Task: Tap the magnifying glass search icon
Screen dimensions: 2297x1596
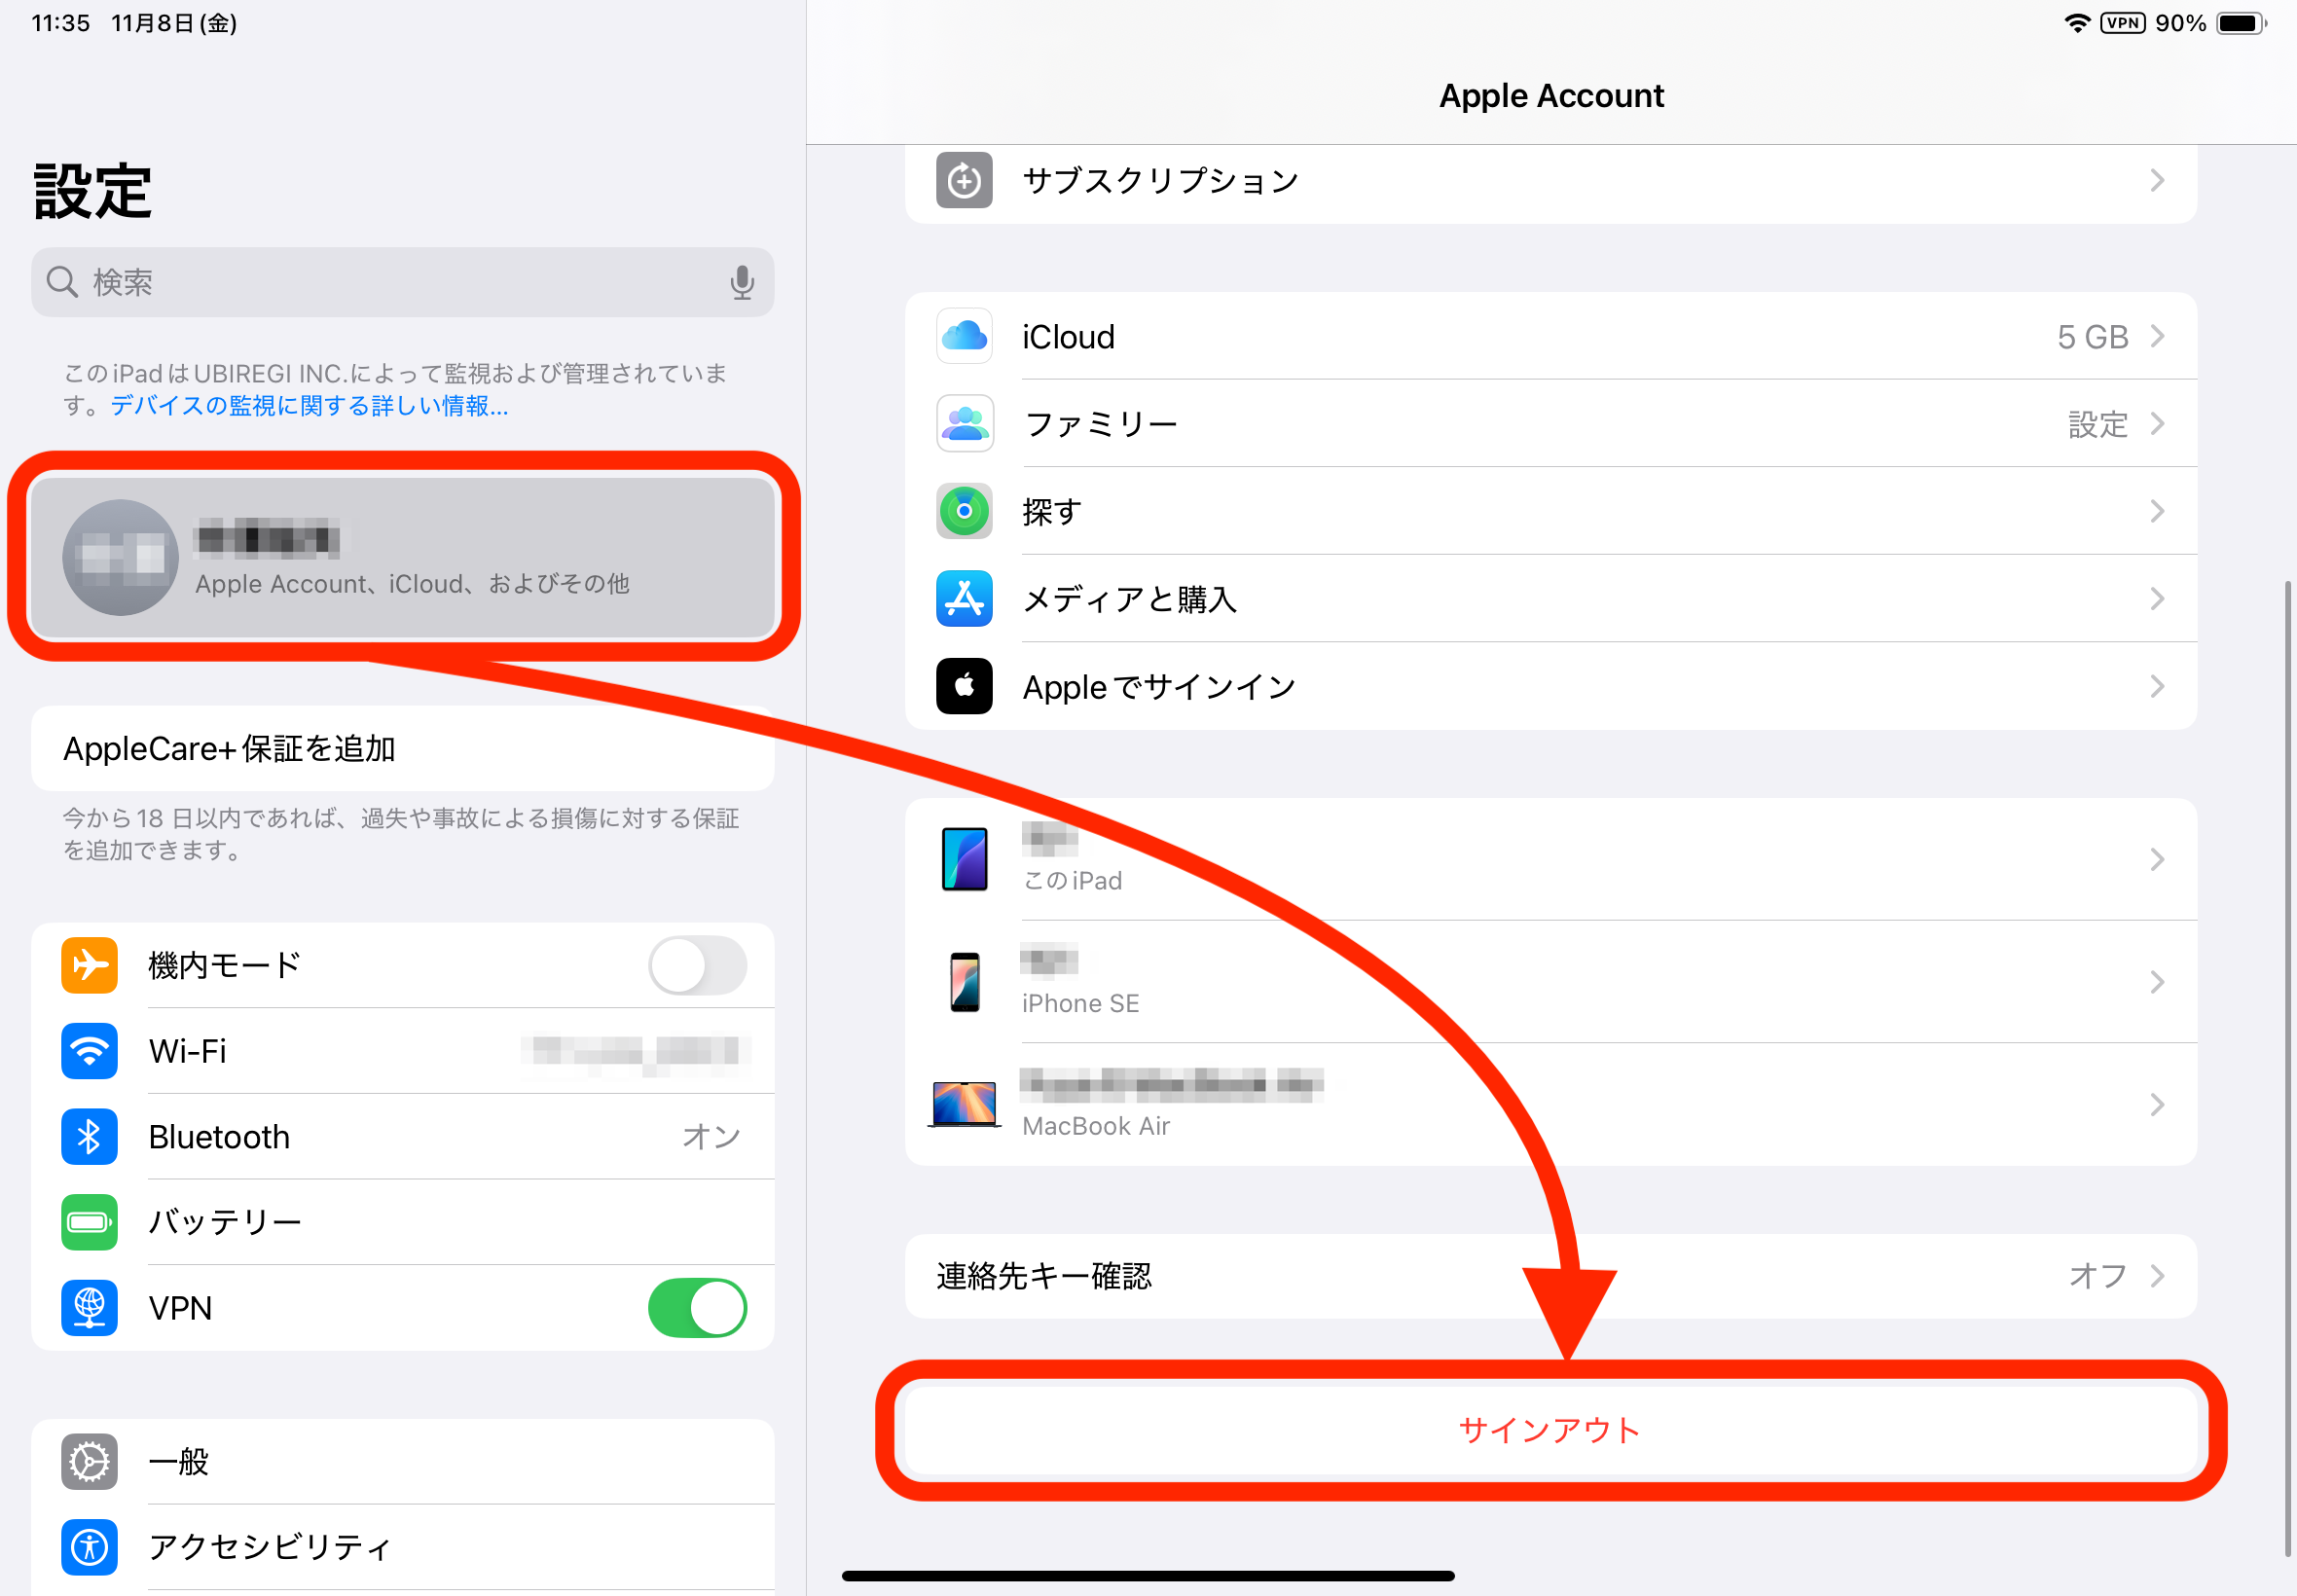Action: pos(62,282)
